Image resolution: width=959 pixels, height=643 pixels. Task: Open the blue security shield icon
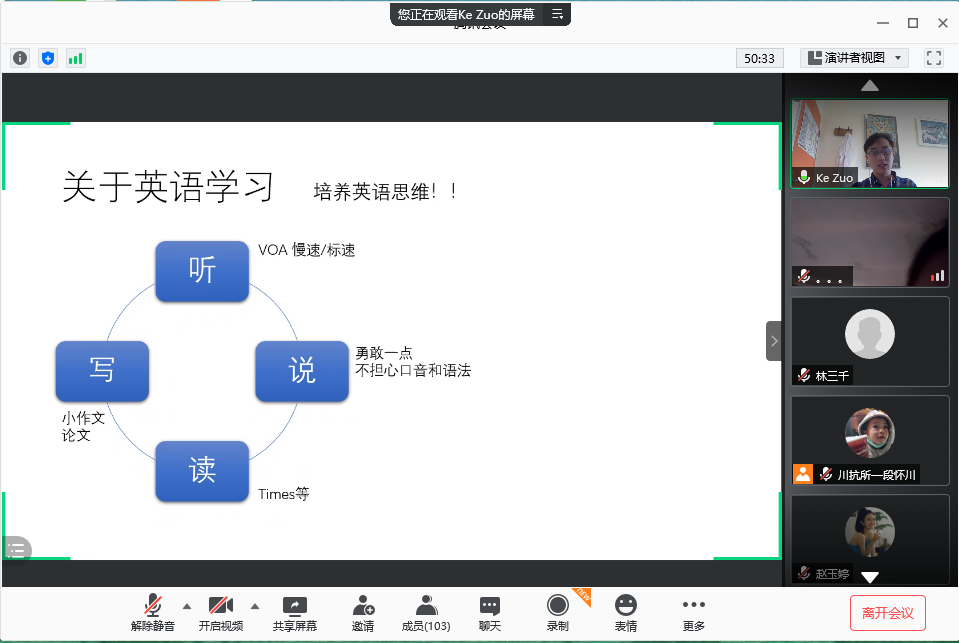[48, 58]
